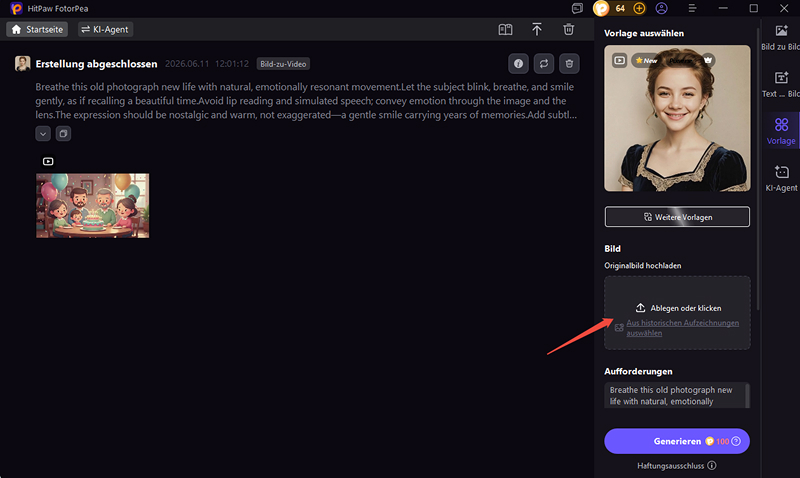Regenerate the task with the refresh icon
The height and width of the screenshot is (478, 800).
coord(544,64)
